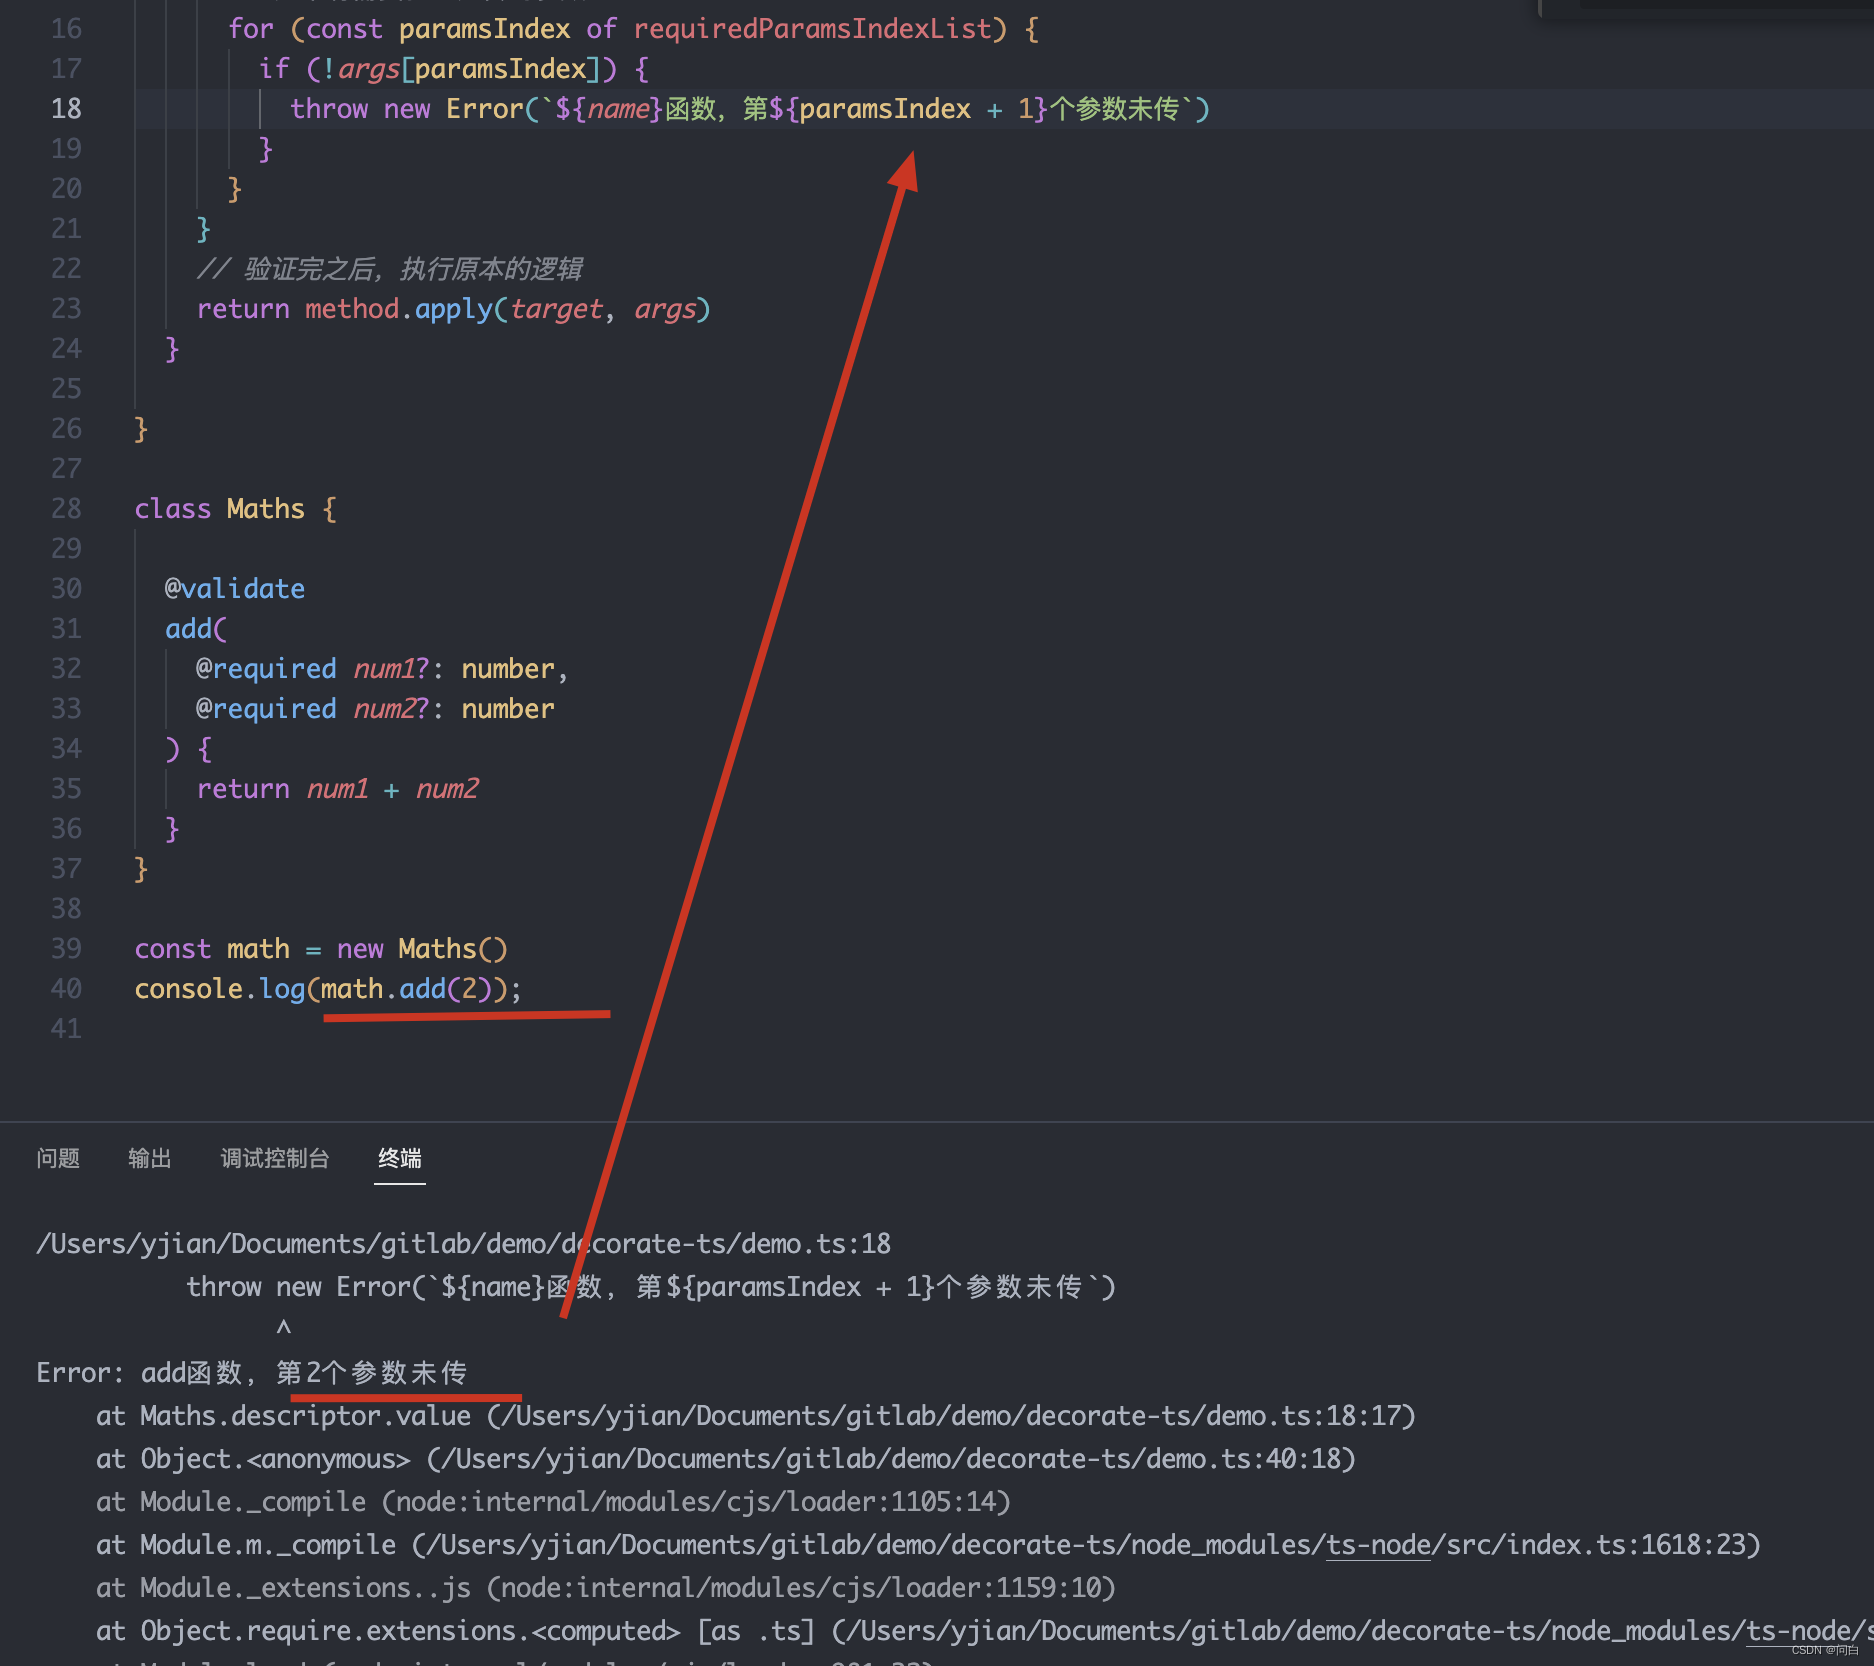Click 'if (!args[paramsIndex])' condition

pos(438,68)
